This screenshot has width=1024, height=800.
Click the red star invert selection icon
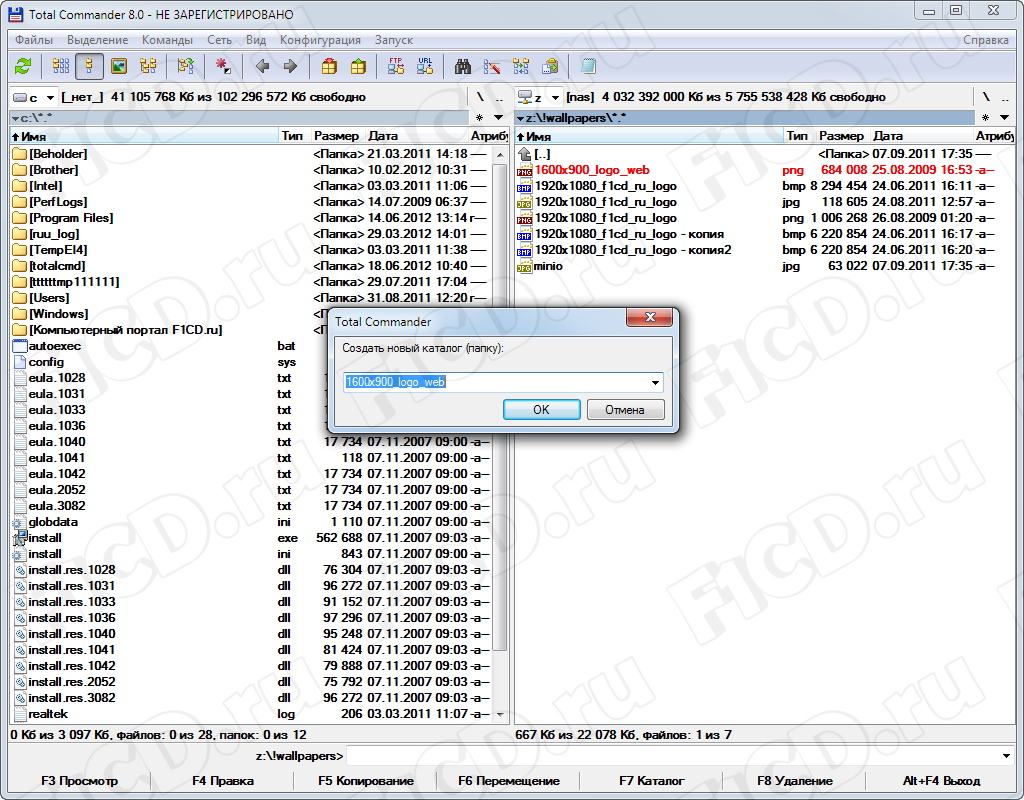click(223, 66)
